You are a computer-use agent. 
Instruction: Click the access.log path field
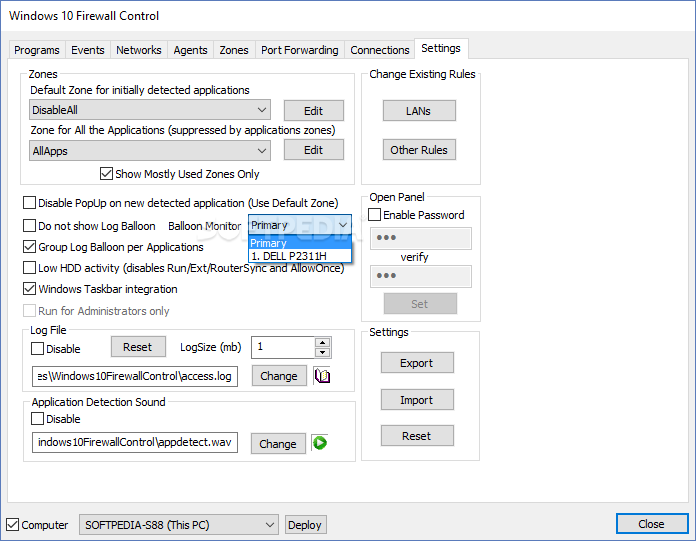[135, 376]
